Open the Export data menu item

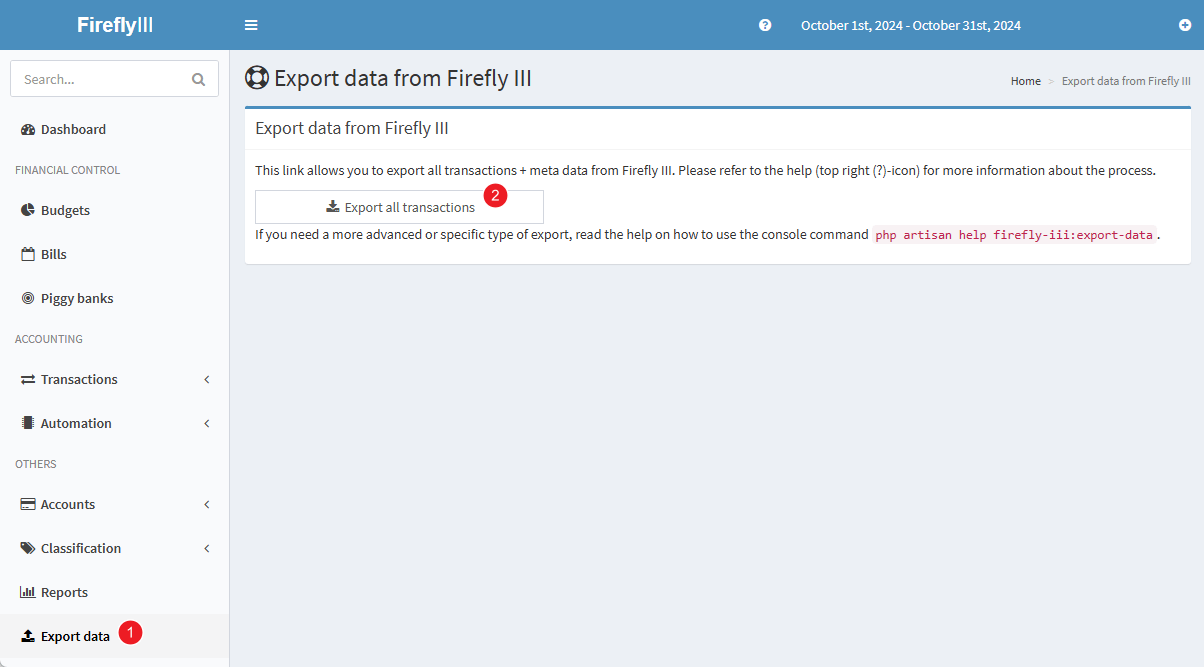click(x=75, y=636)
